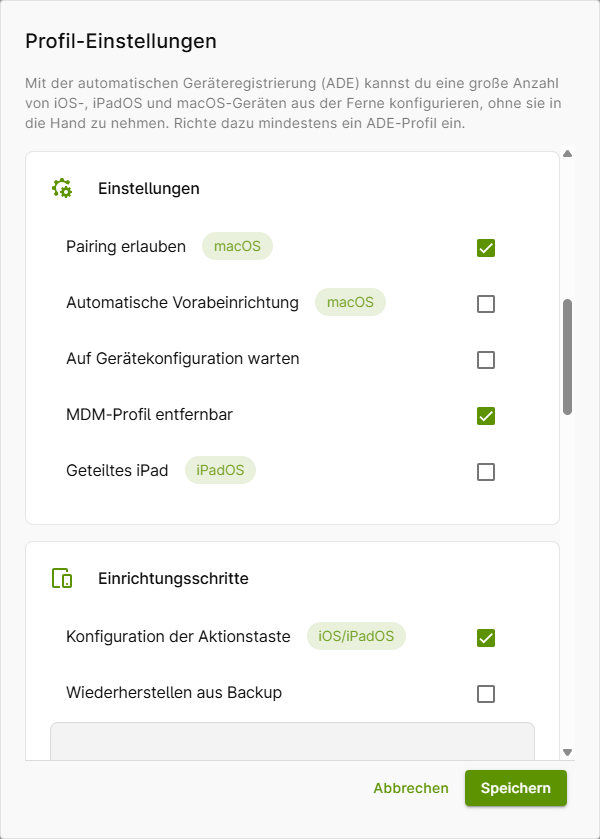Viewport: 600px width, 839px height.
Task: Select the macOS tag beside Automatische Vorabeinrichtung
Action: click(350, 304)
